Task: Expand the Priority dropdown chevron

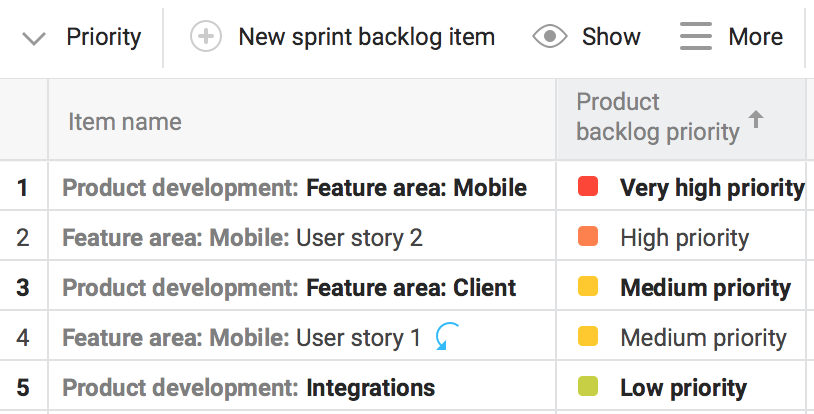Action: (x=34, y=39)
